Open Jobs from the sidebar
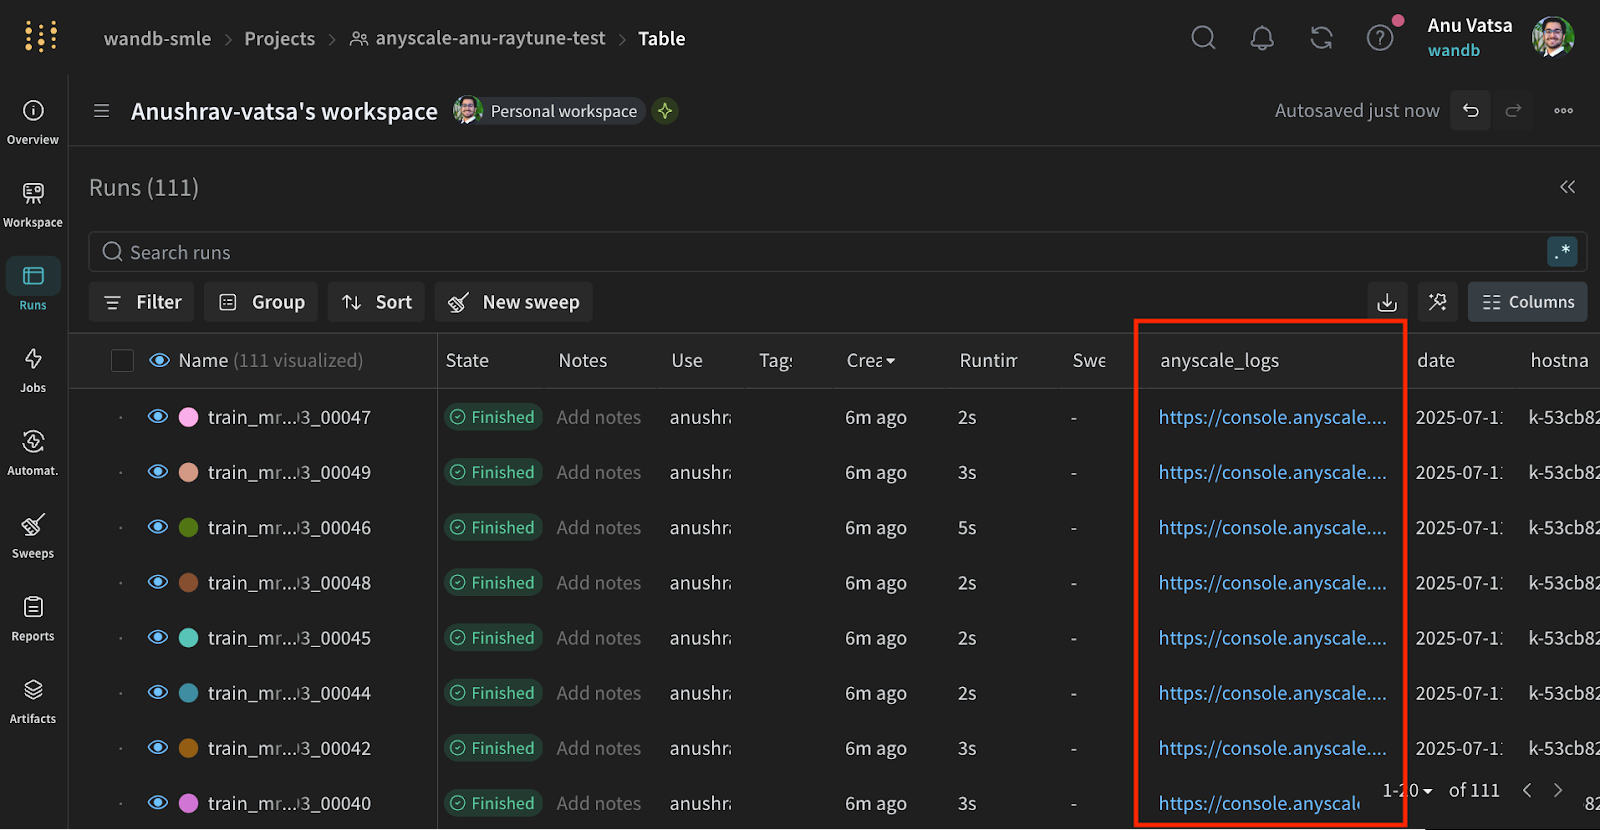This screenshot has width=1600, height=830. click(33, 370)
